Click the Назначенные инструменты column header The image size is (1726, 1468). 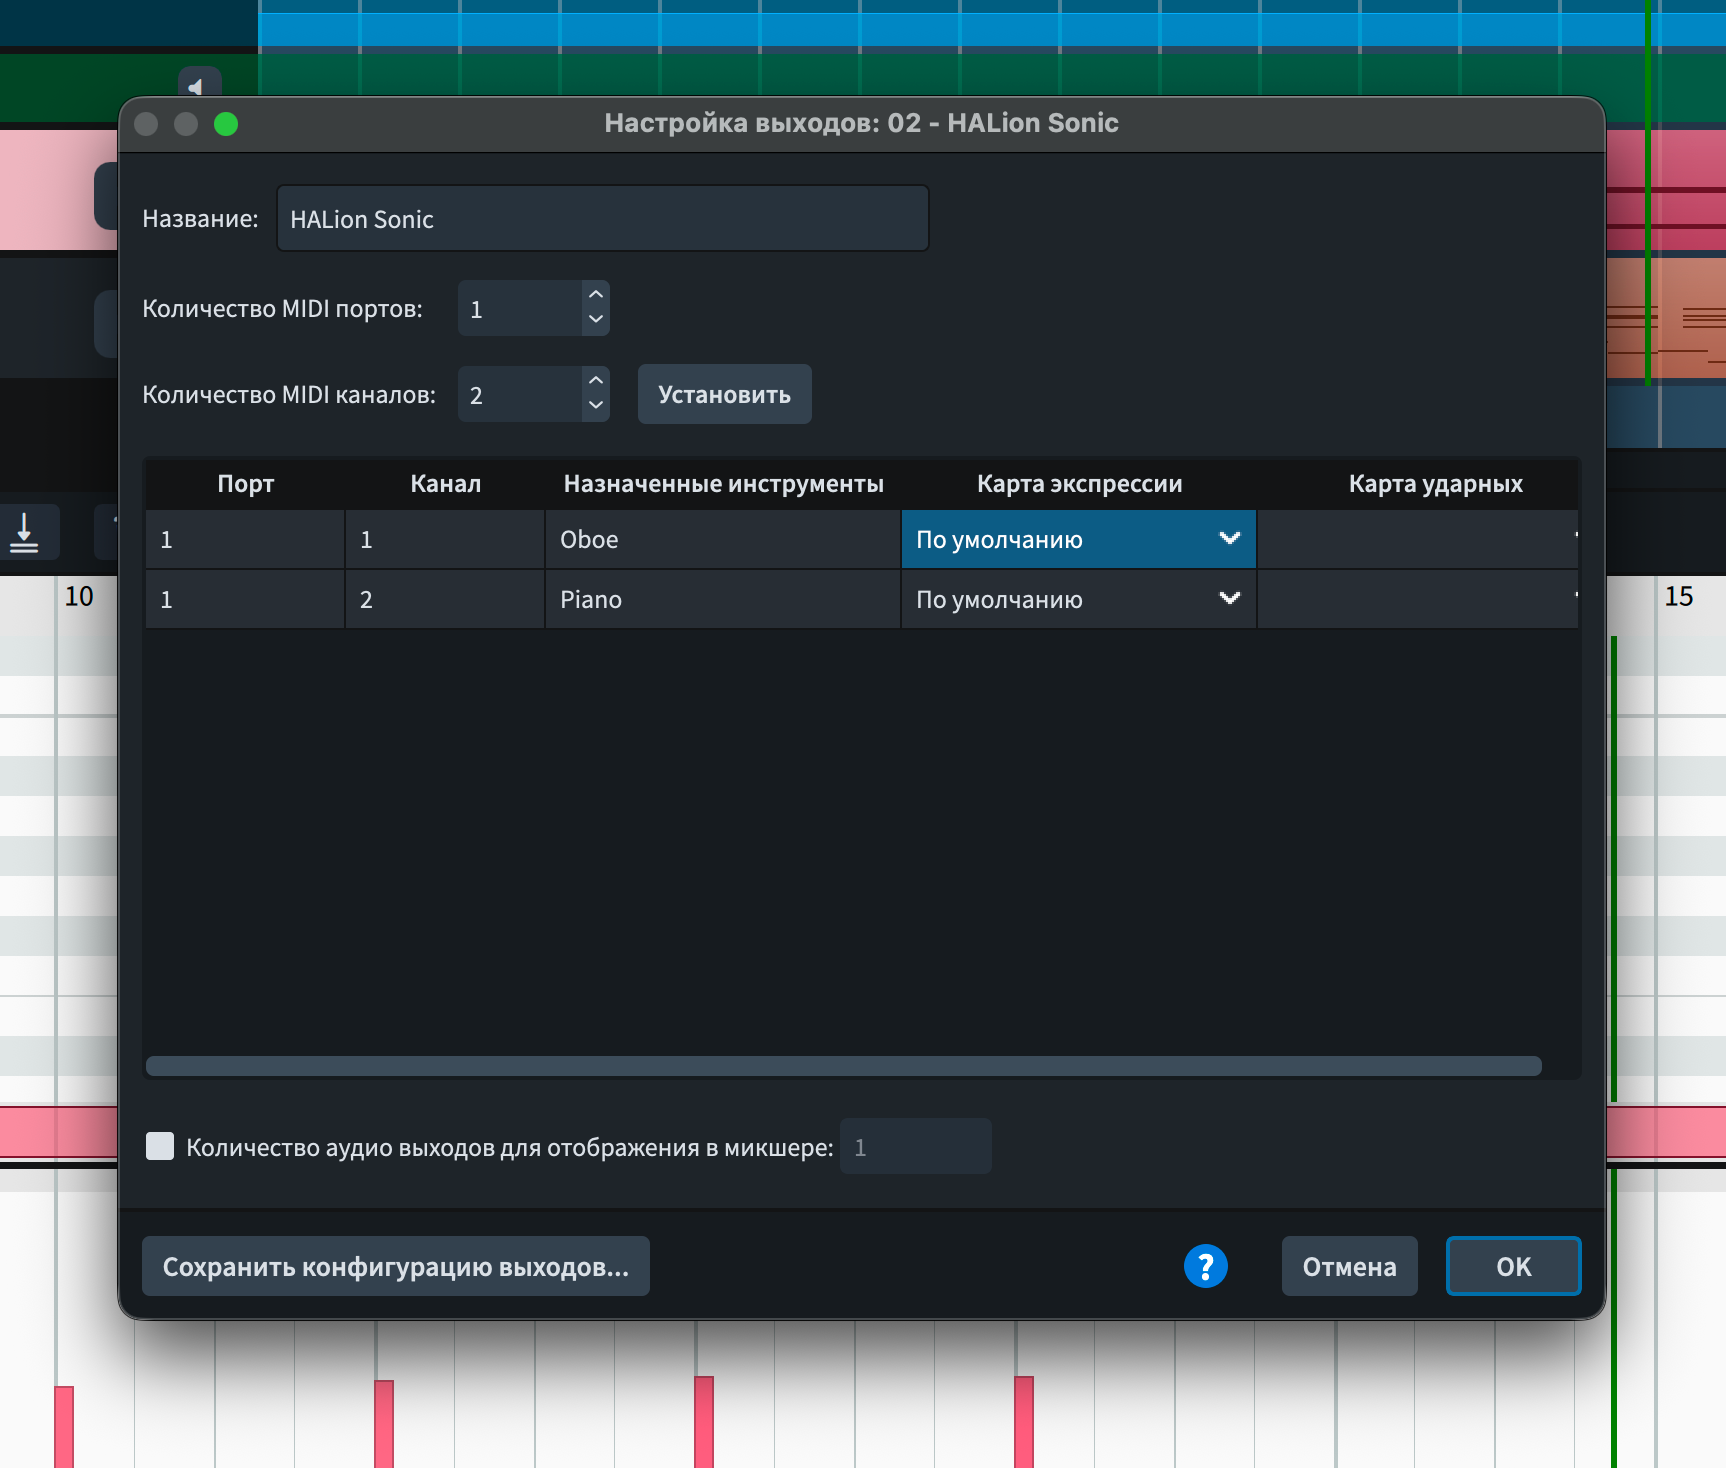click(724, 484)
